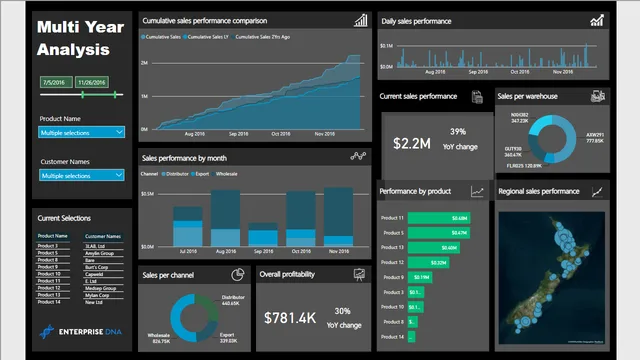The height and width of the screenshot is (360, 640).
Task: Select Capweld in the customer list
Action: click(94, 274)
